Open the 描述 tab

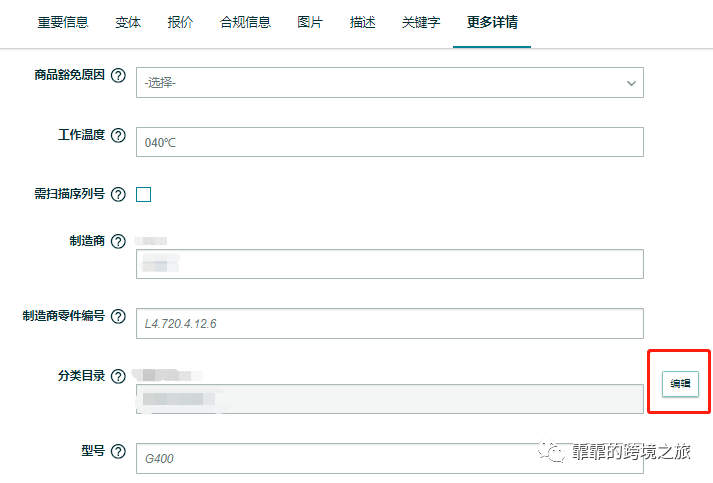[363, 22]
